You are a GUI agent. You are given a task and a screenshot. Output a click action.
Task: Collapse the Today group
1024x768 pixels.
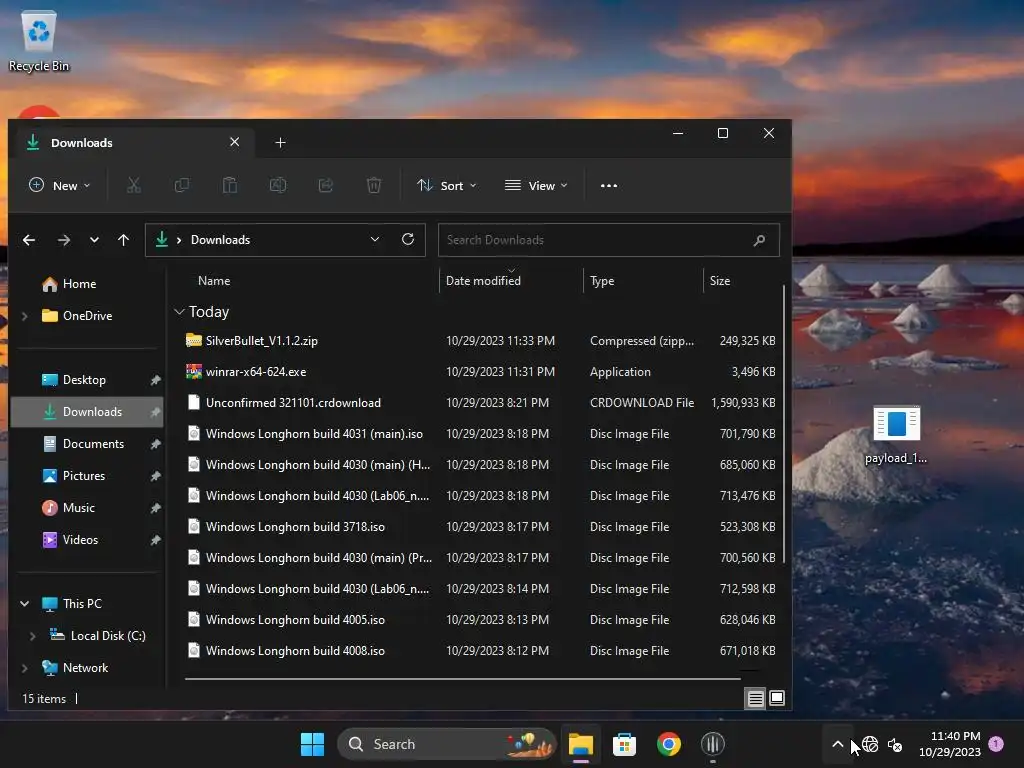(x=179, y=312)
